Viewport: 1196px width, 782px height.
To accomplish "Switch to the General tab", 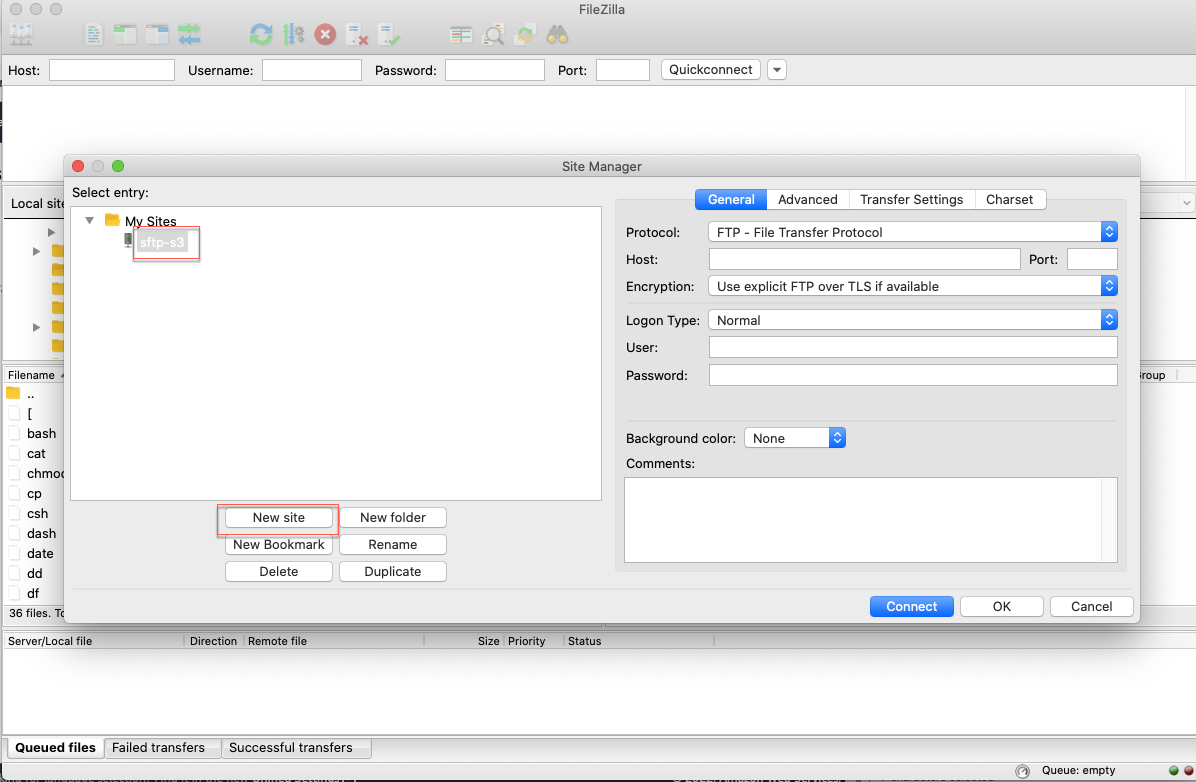I will 731,199.
